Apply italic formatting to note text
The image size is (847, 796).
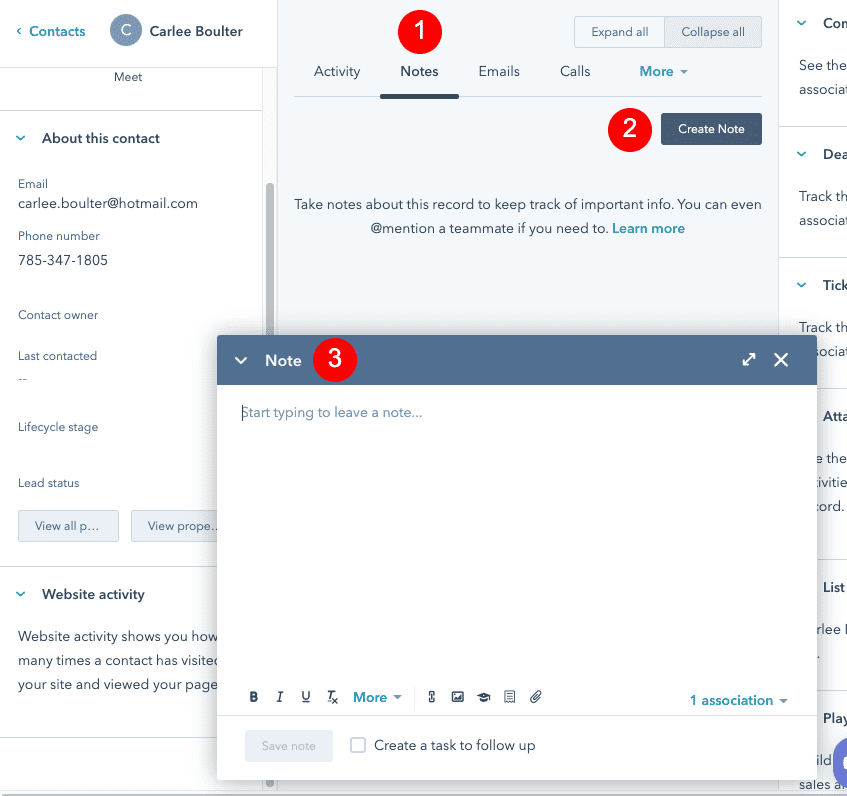pyautogui.click(x=280, y=697)
